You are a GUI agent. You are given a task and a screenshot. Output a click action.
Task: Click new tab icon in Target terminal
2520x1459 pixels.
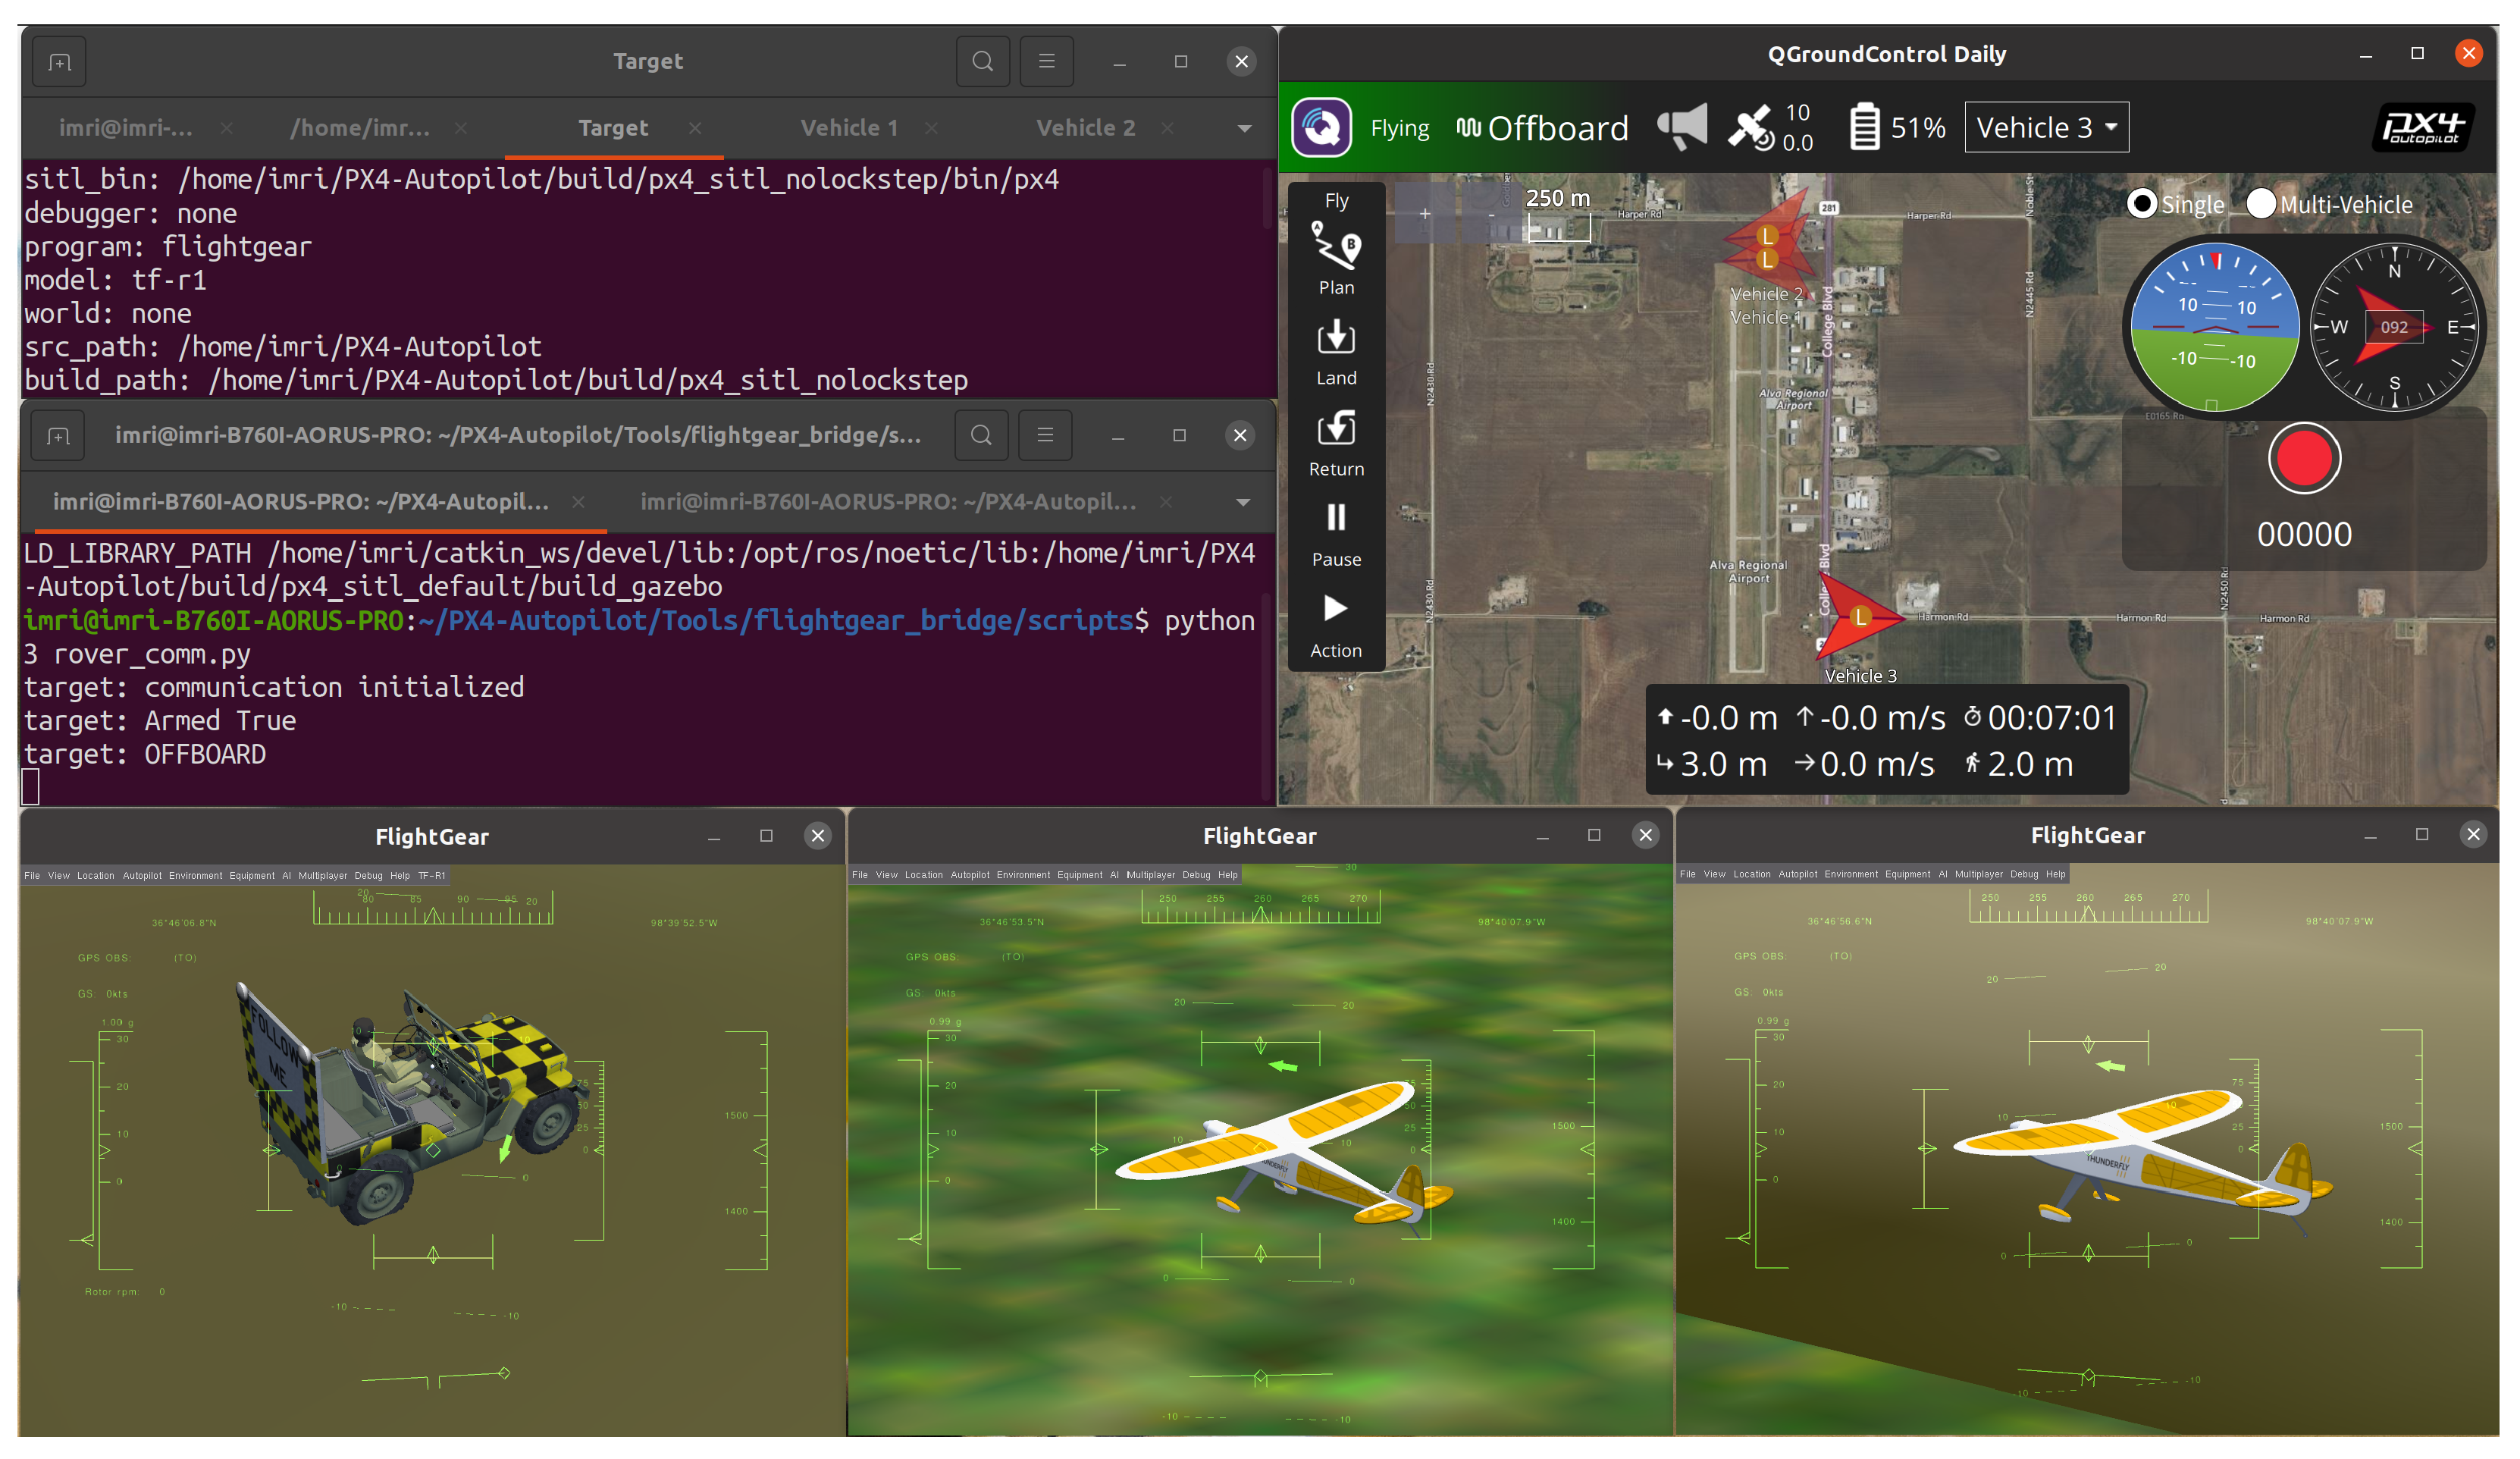(59, 62)
